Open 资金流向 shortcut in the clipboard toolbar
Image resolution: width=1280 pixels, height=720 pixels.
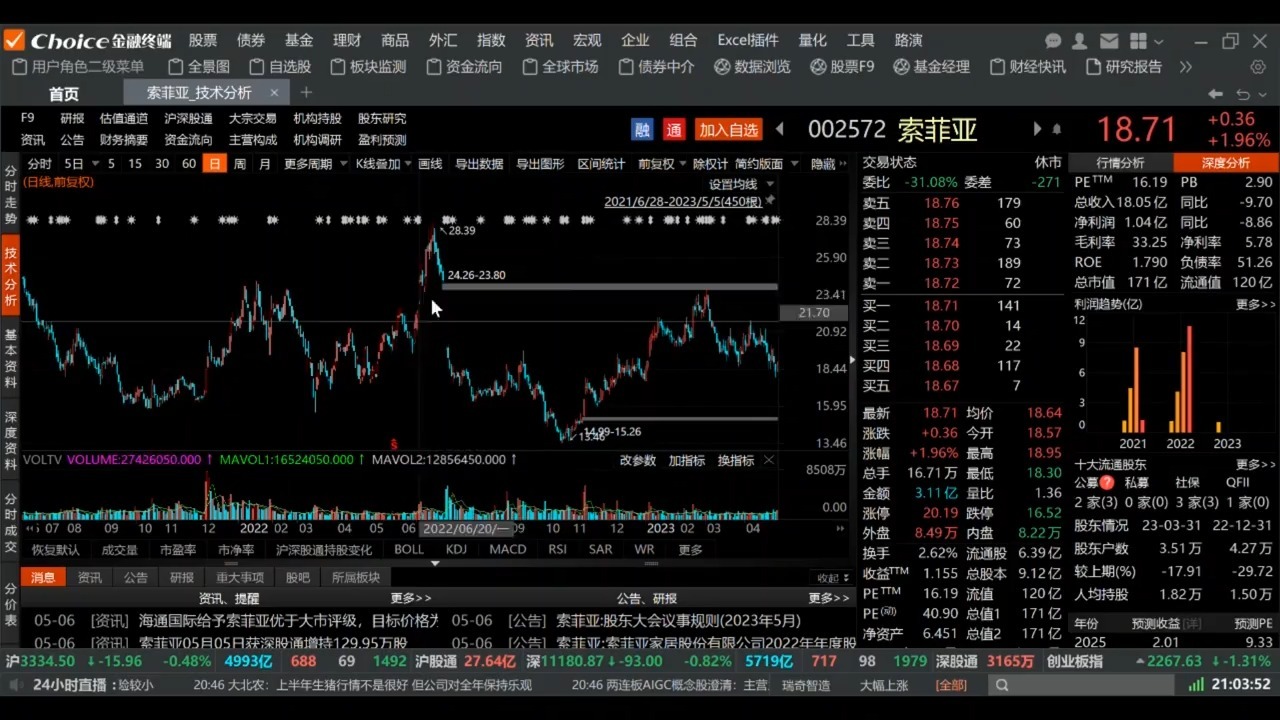pos(464,67)
